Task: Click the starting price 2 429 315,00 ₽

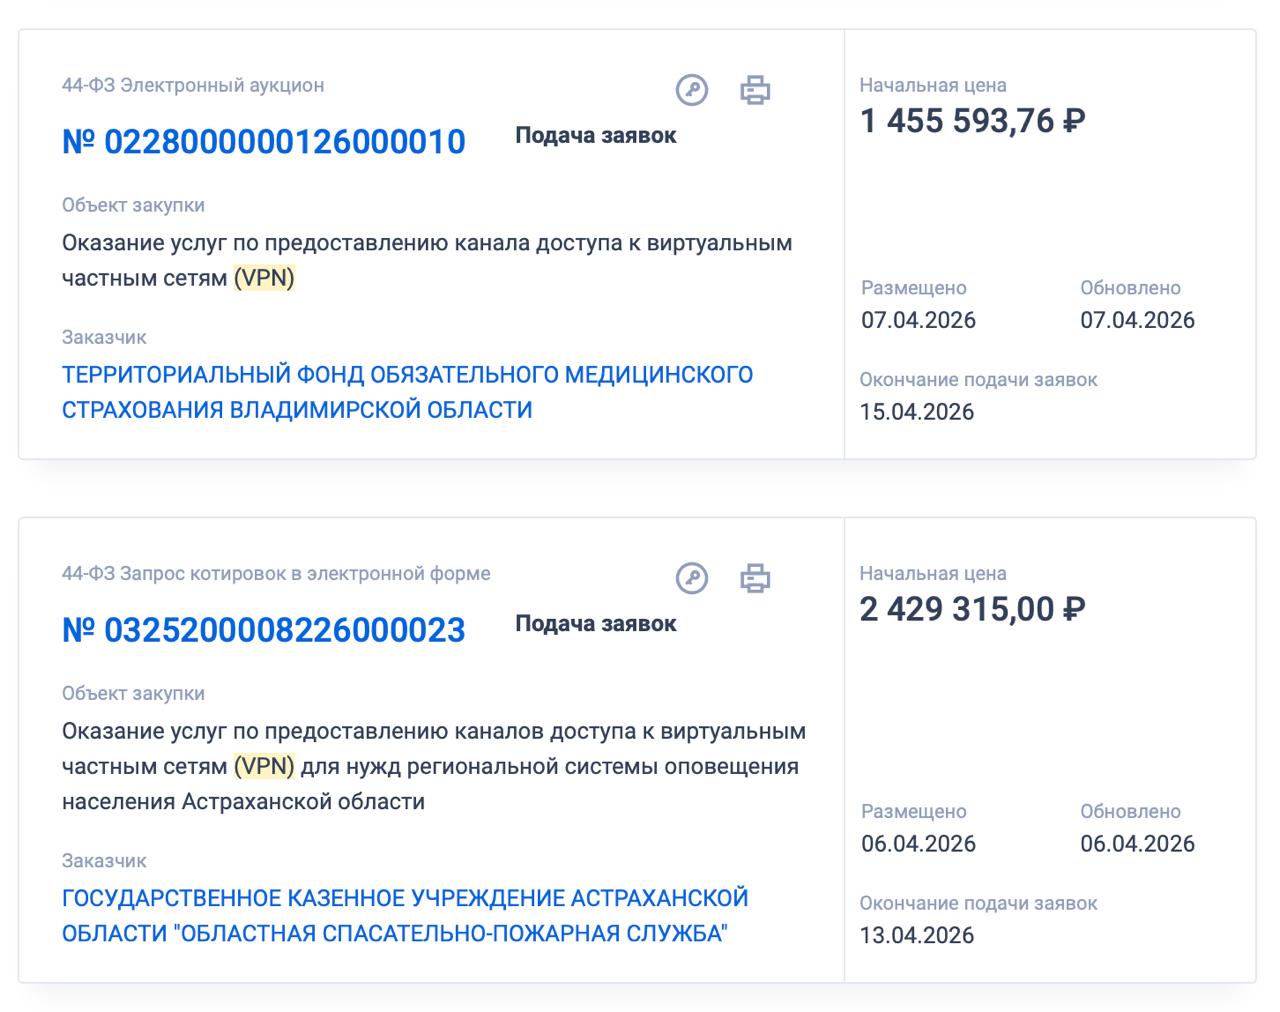Action: (972, 609)
